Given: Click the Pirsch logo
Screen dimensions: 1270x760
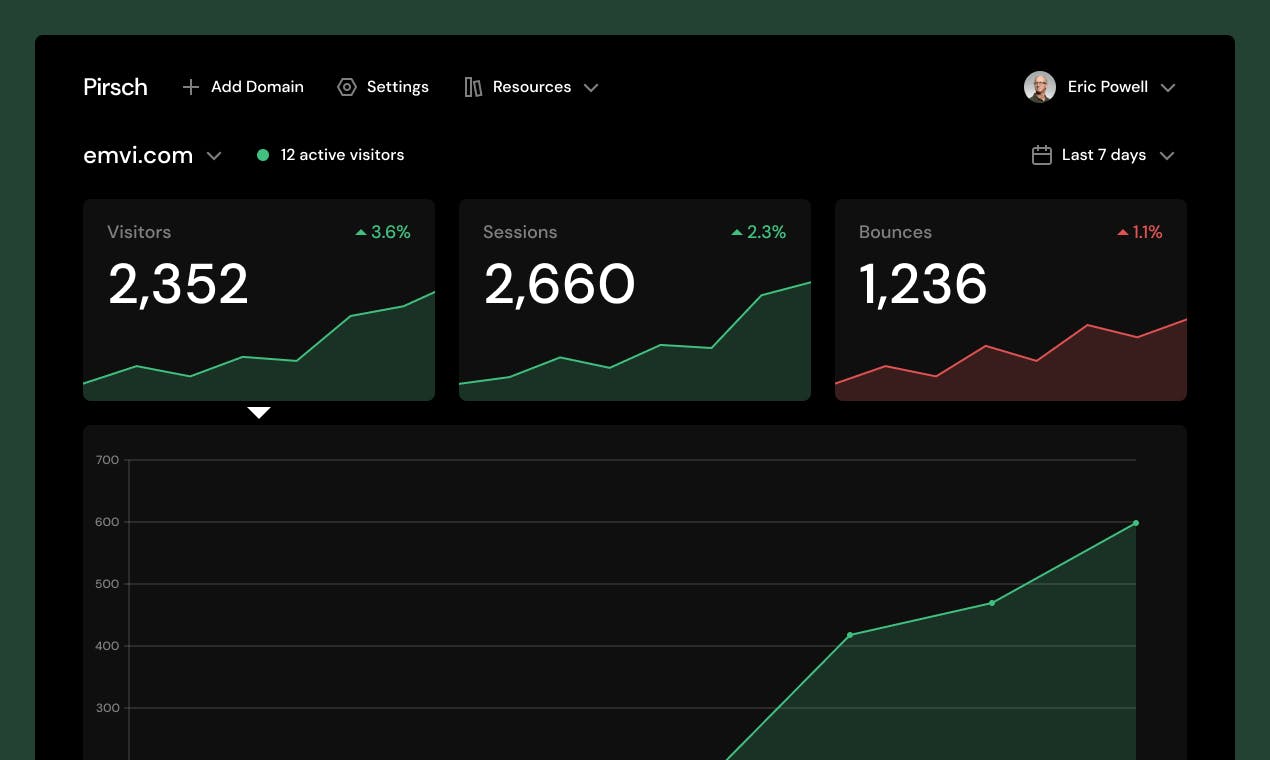Looking at the screenshot, I should coord(115,87).
